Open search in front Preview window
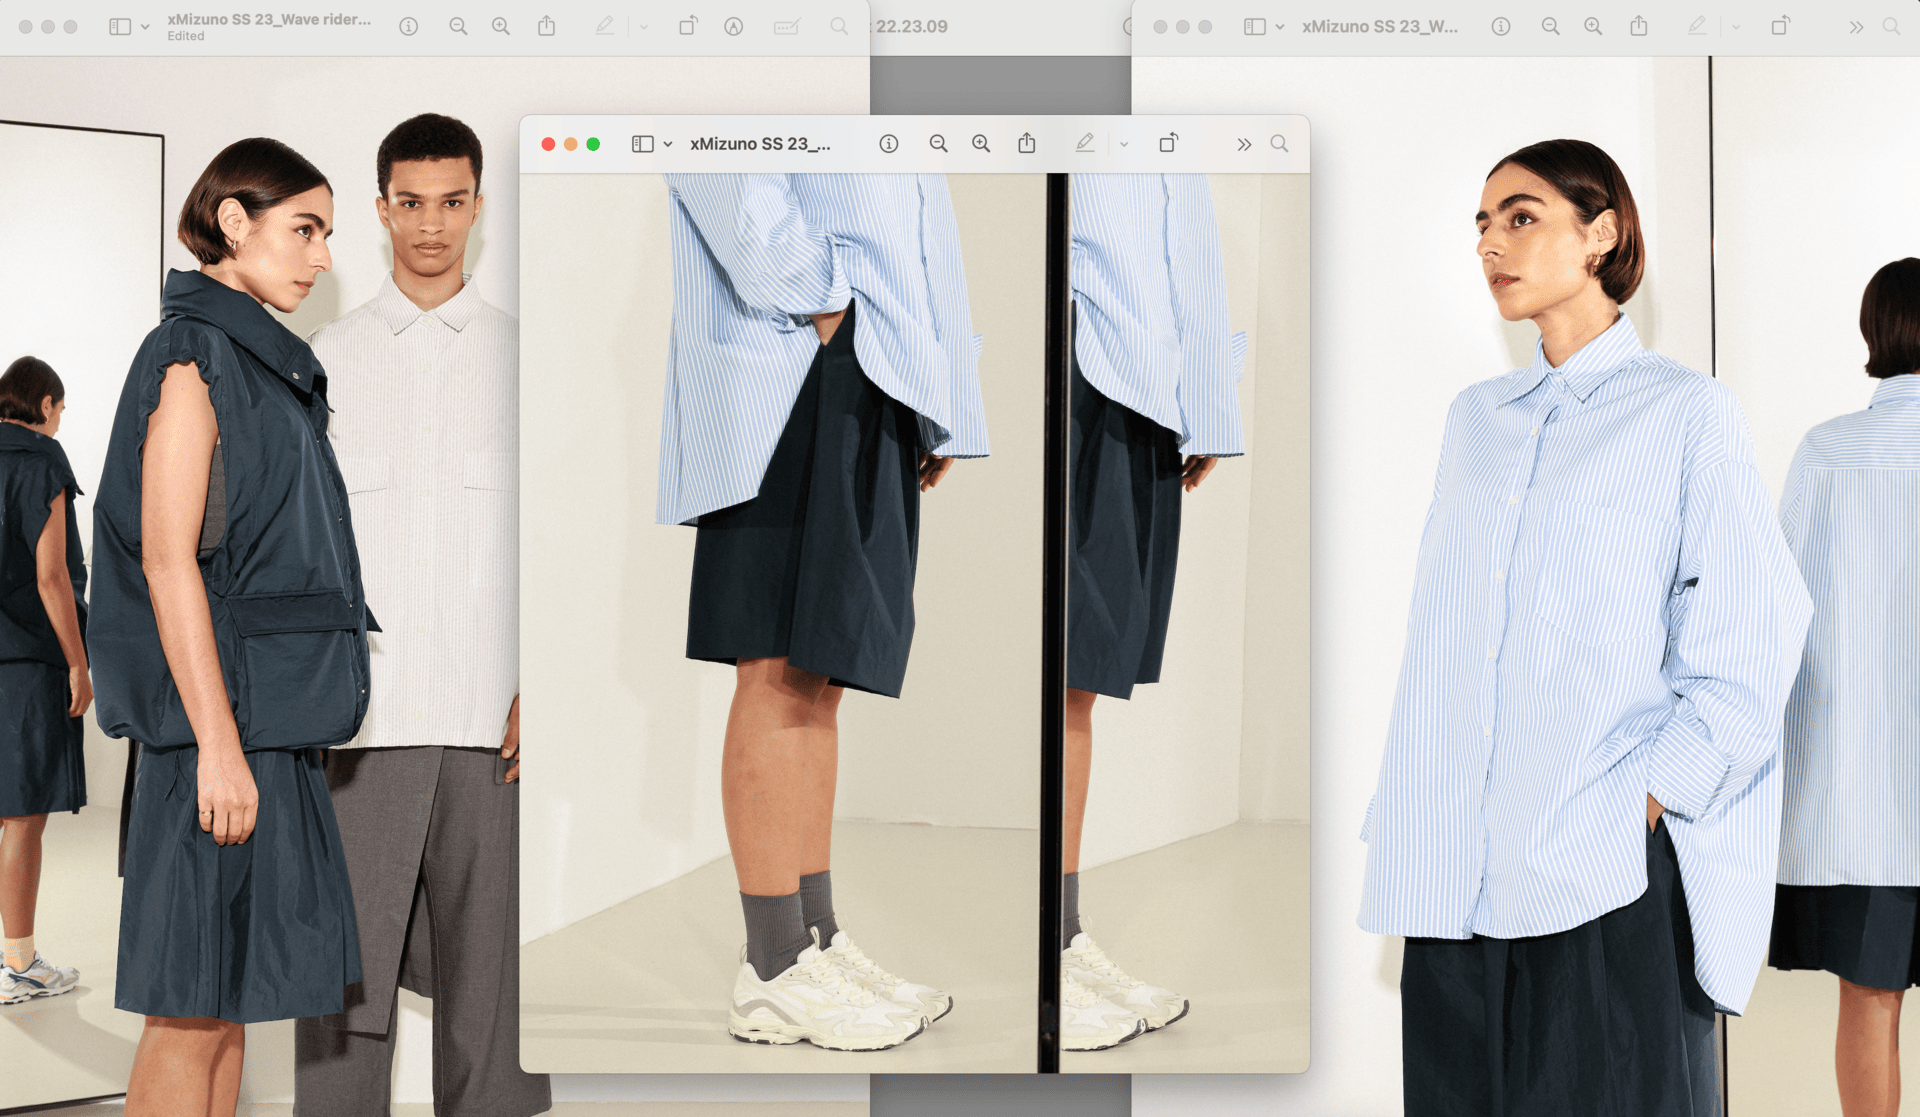Image resolution: width=1920 pixels, height=1117 pixels. click(x=1279, y=144)
